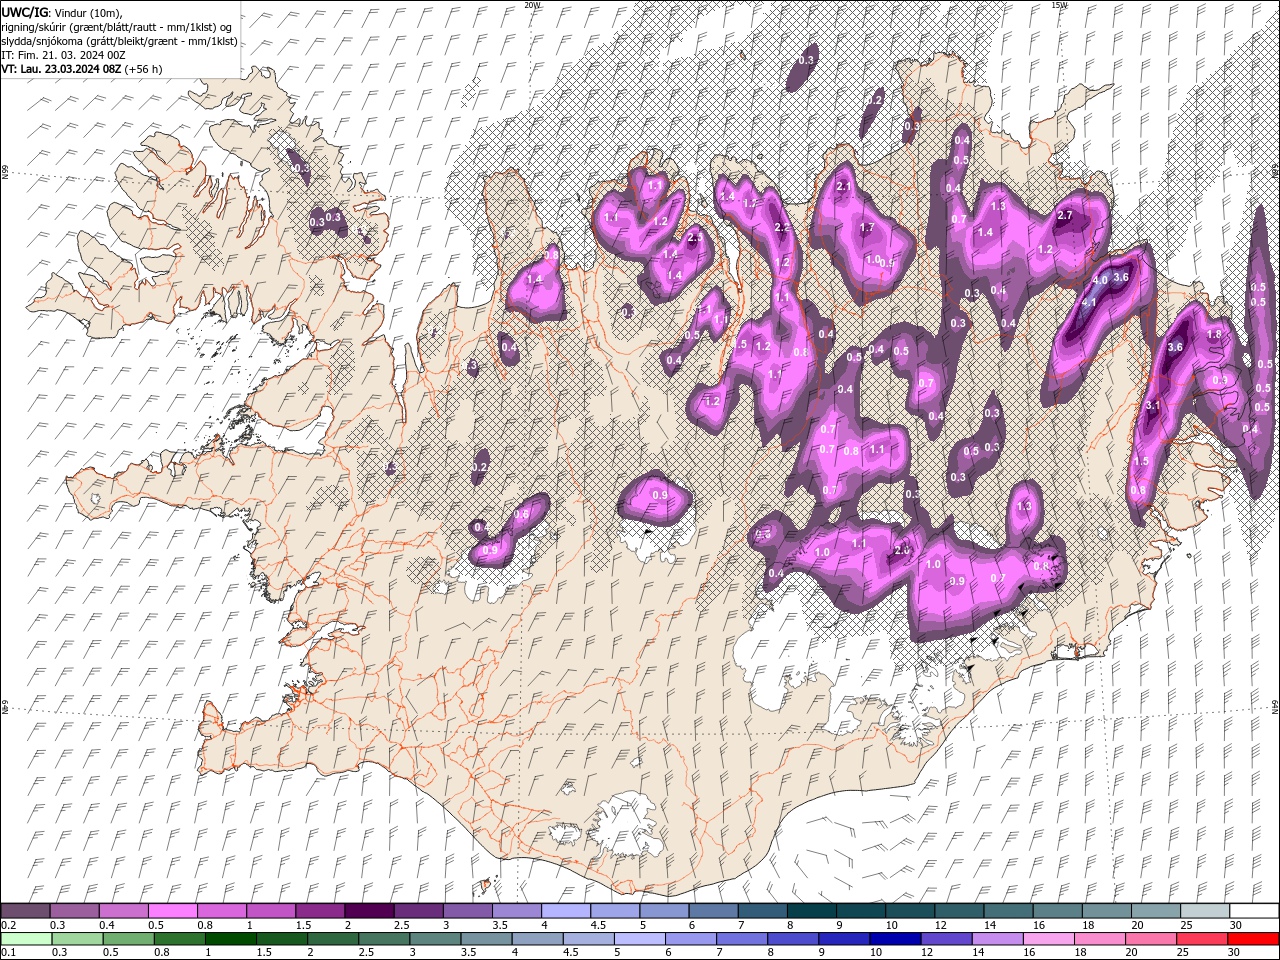Click the 20W longitude label at top edge
This screenshot has width=1280, height=960.
point(532,5)
